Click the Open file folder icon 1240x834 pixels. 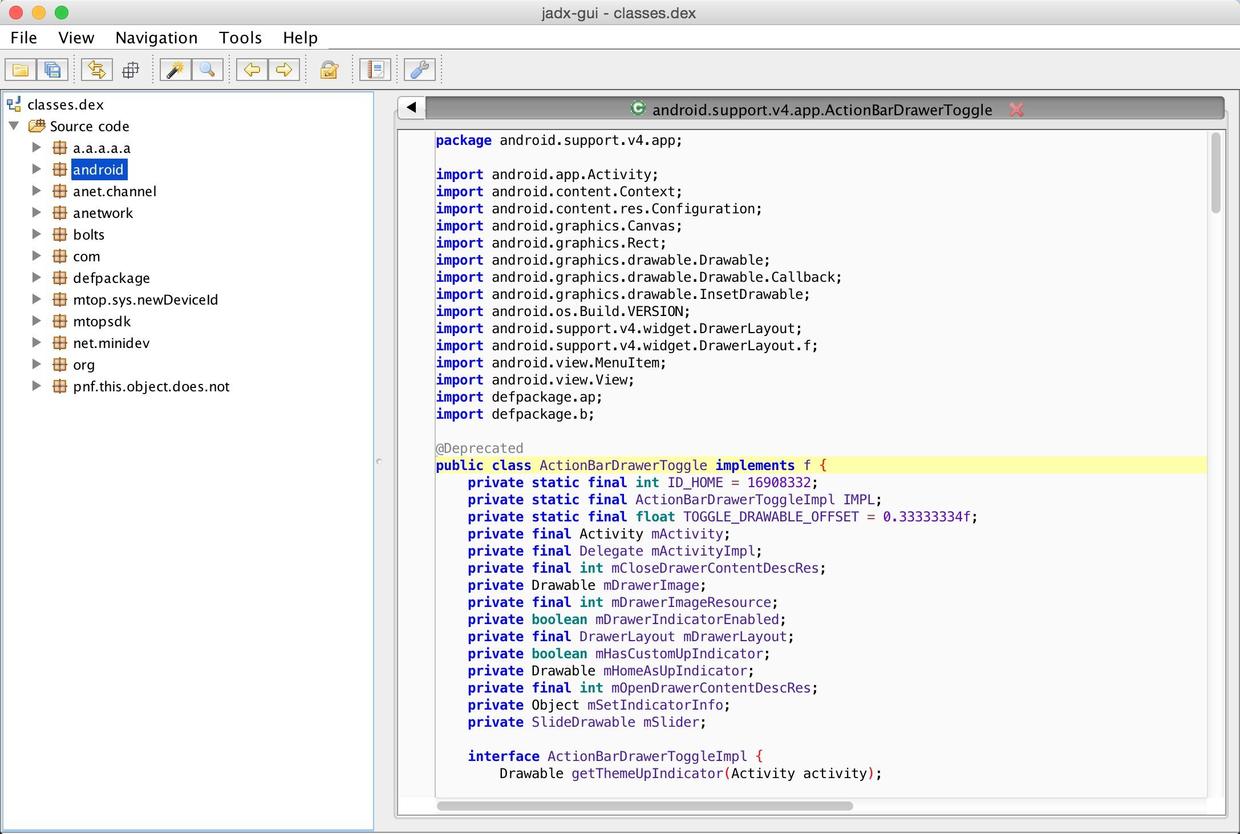(20, 70)
